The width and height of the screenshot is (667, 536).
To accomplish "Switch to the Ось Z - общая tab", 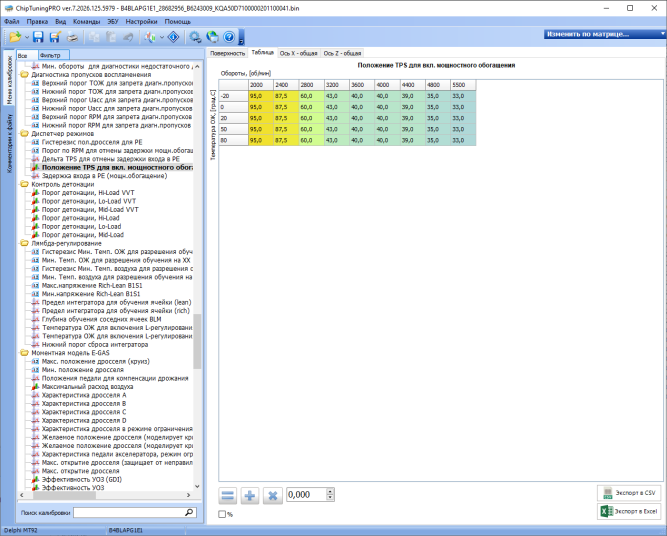I will click(342, 53).
